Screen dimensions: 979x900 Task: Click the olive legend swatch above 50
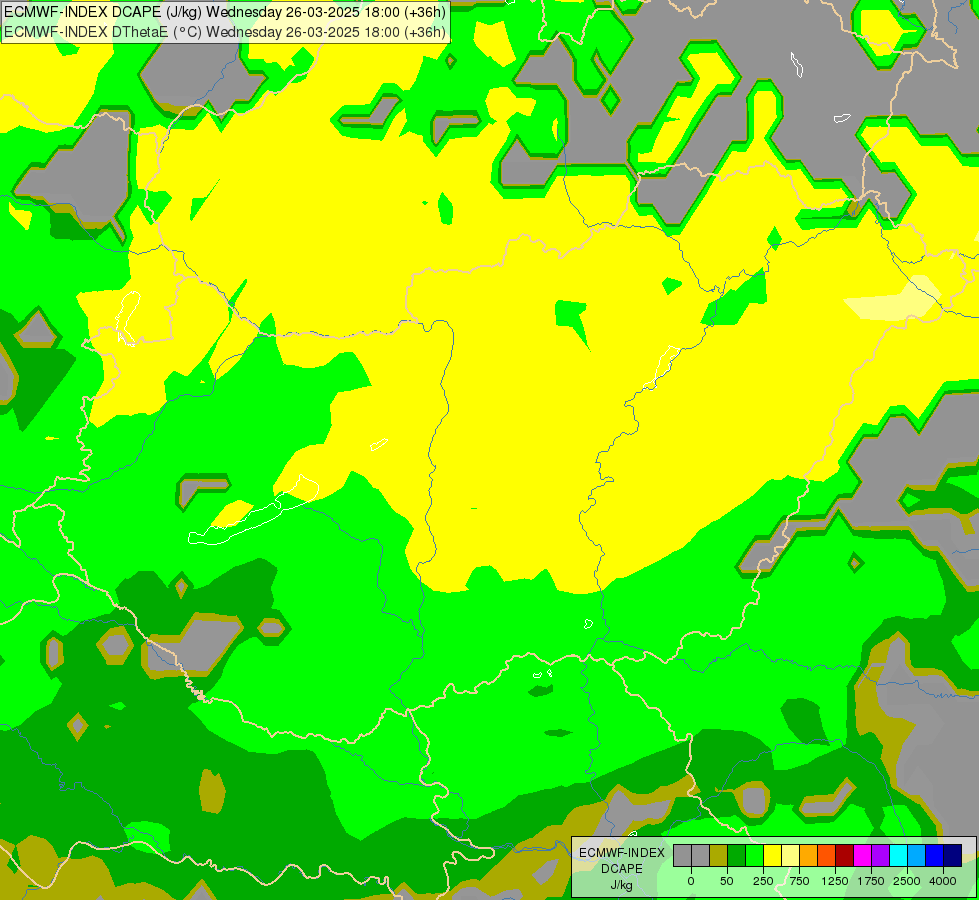pyautogui.click(x=719, y=855)
